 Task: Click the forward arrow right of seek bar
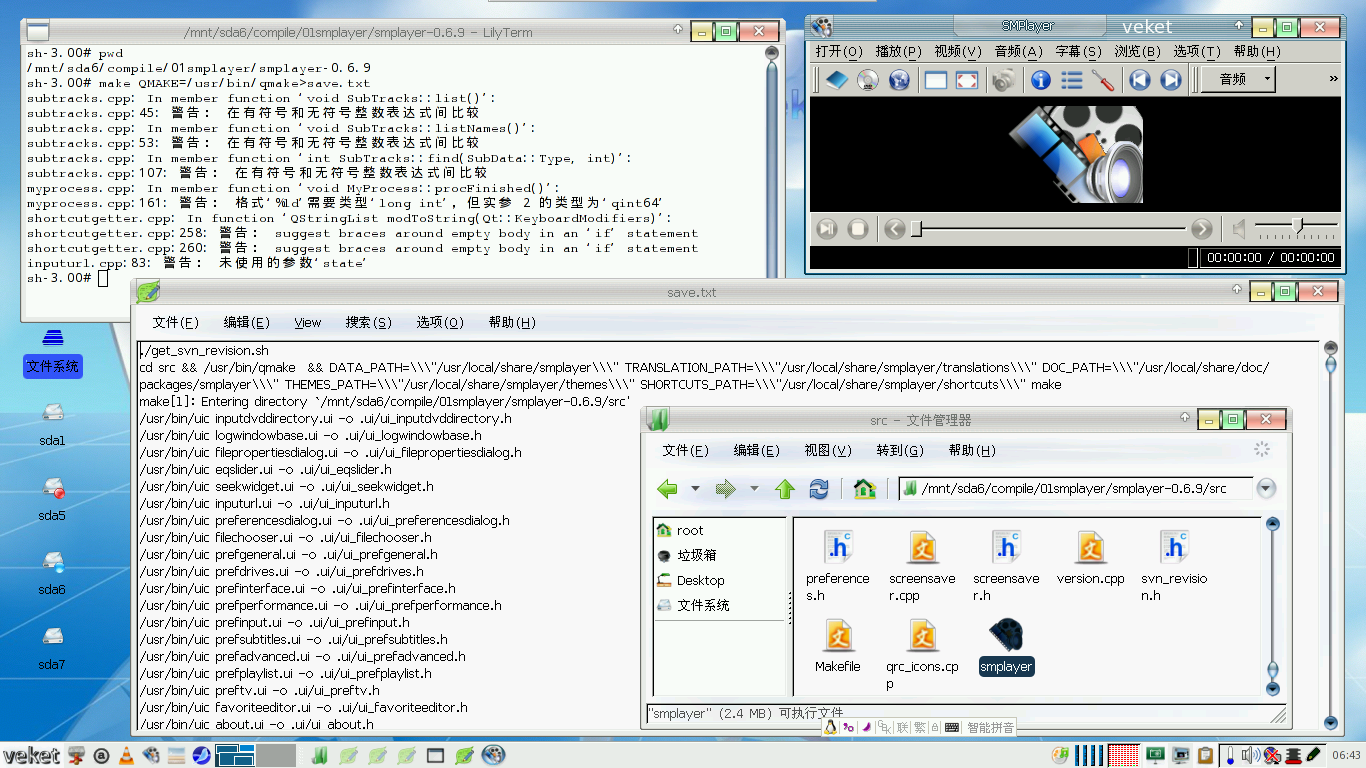coord(1202,229)
